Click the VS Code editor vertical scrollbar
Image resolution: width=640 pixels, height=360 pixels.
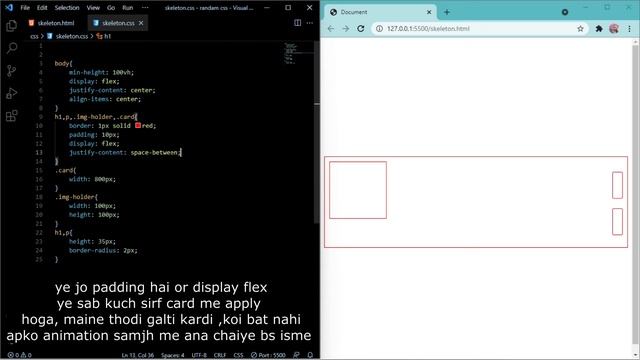point(317,133)
